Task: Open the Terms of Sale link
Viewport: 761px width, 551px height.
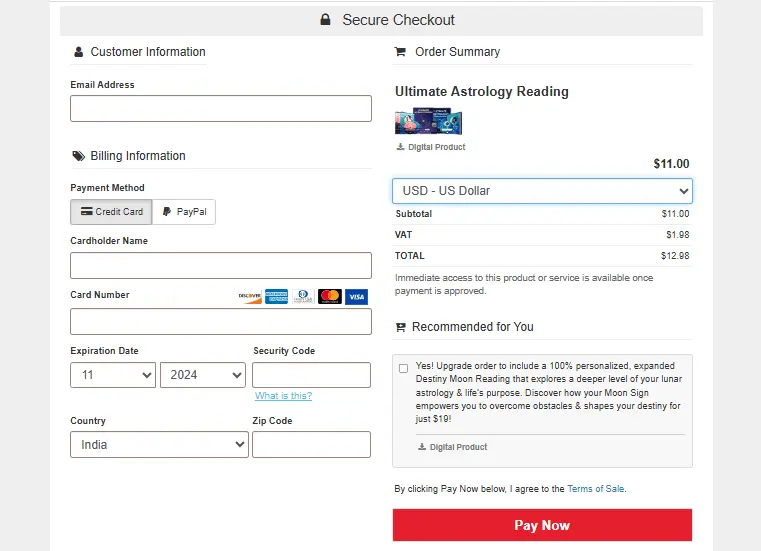Action: [595, 489]
